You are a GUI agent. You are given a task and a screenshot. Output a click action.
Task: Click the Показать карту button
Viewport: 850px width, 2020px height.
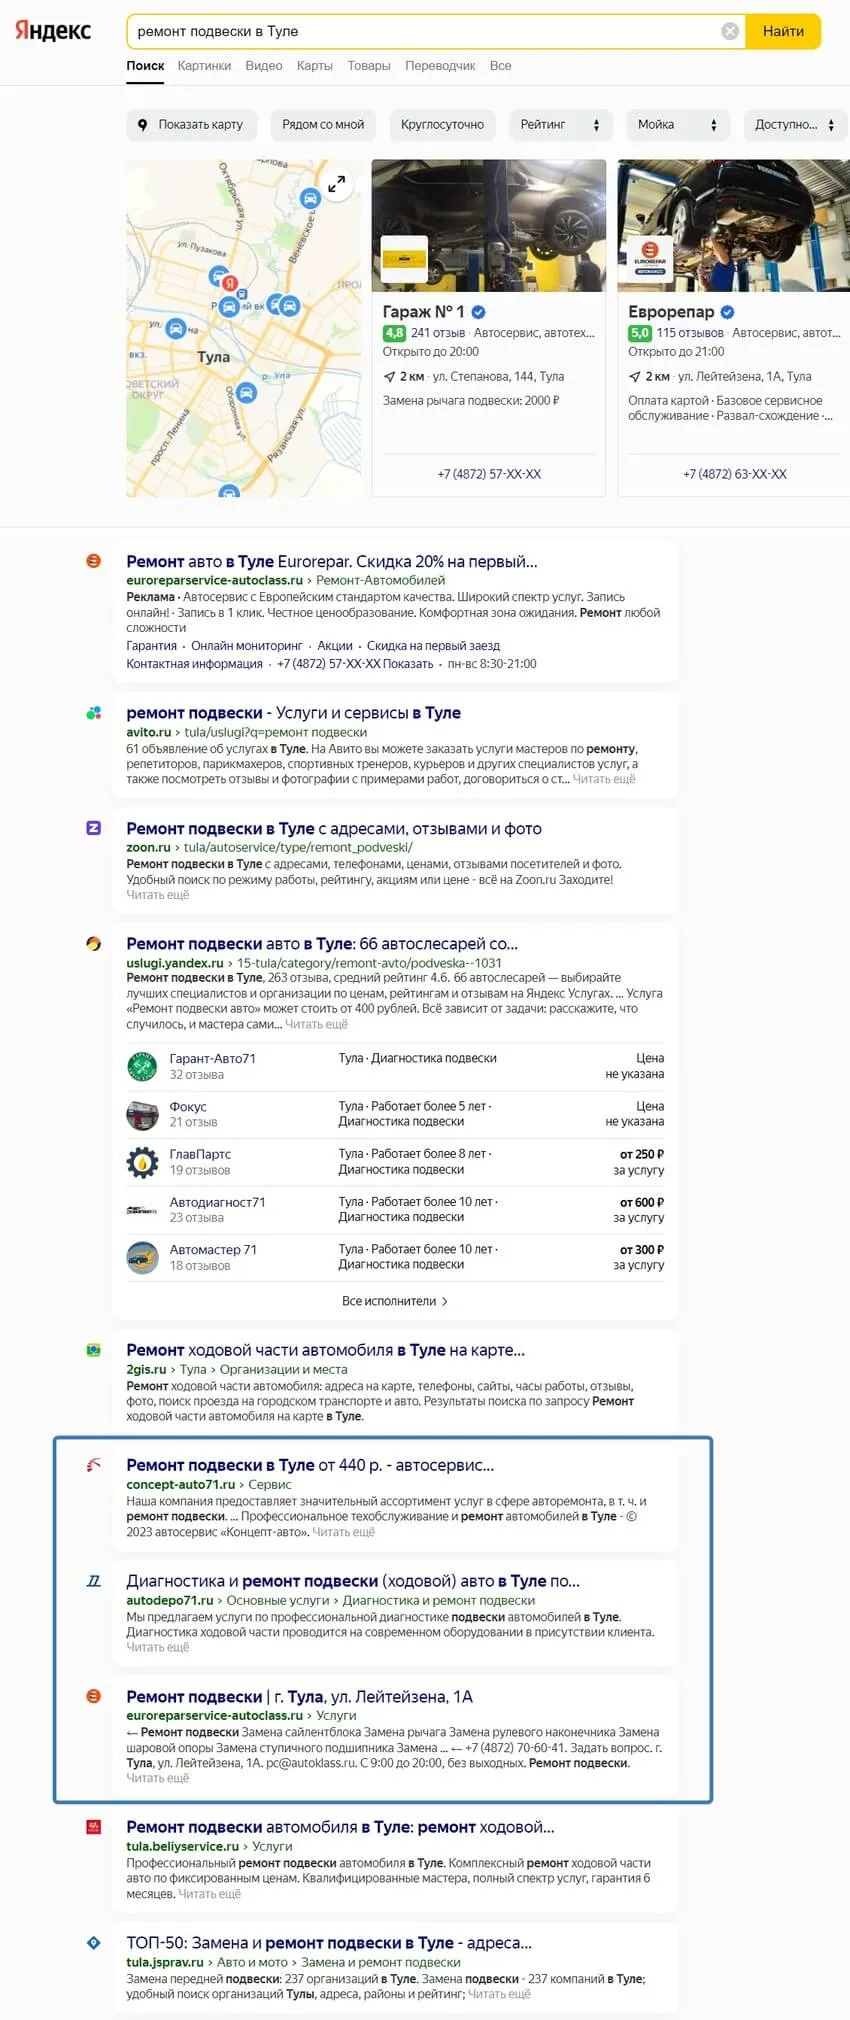pyautogui.click(x=191, y=125)
